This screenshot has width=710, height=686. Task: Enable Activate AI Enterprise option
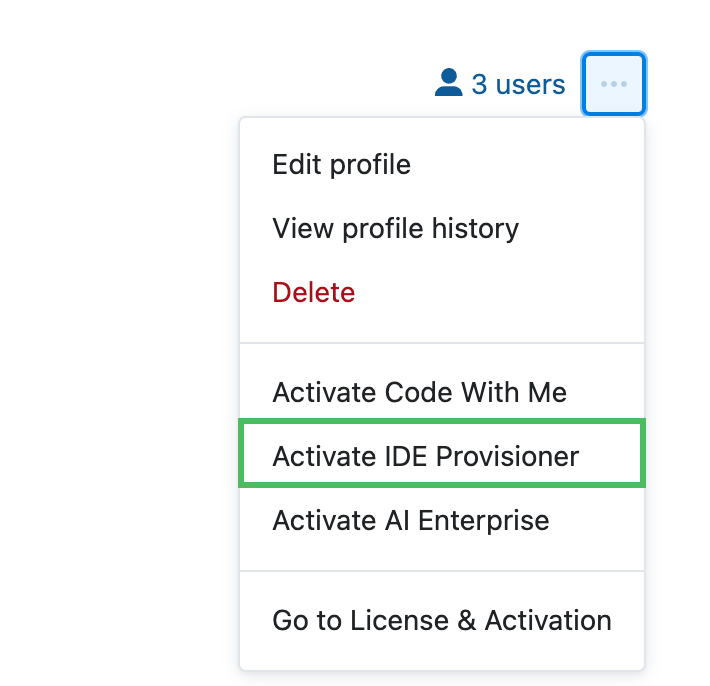coord(410,520)
